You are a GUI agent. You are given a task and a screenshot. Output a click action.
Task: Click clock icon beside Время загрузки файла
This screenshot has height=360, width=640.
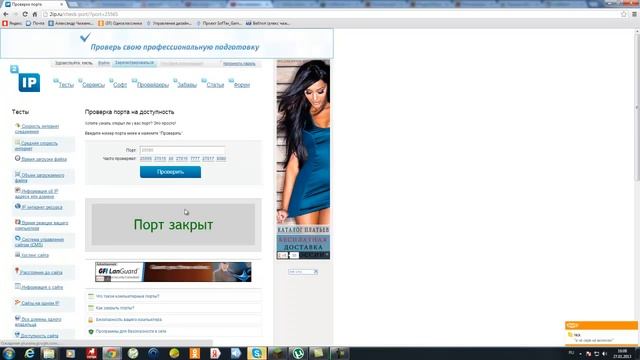tap(18, 158)
